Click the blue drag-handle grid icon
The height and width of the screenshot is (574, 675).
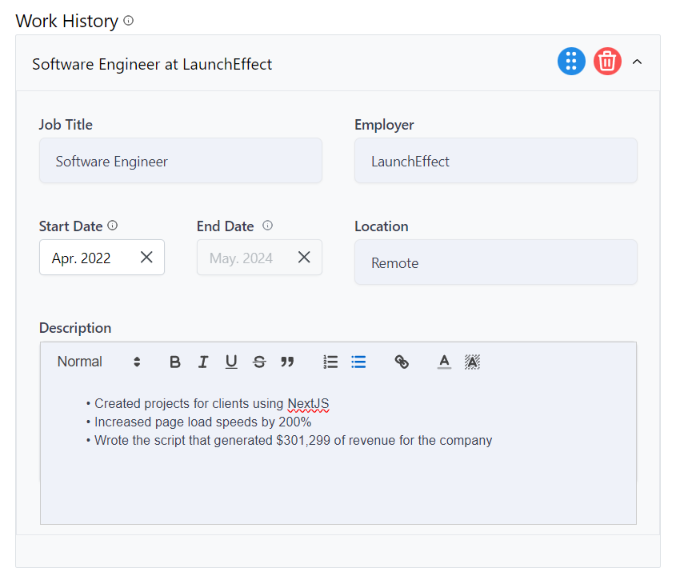tap(571, 61)
